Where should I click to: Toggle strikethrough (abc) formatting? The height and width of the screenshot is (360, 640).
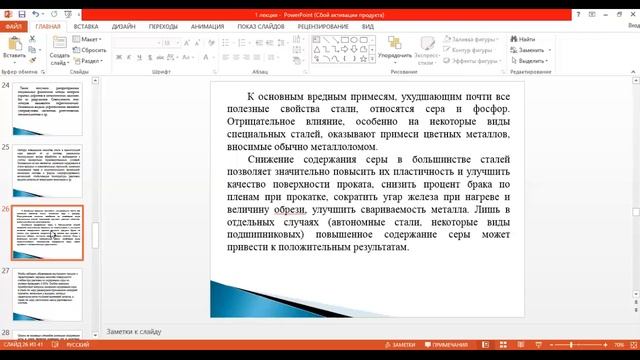[x=160, y=58]
